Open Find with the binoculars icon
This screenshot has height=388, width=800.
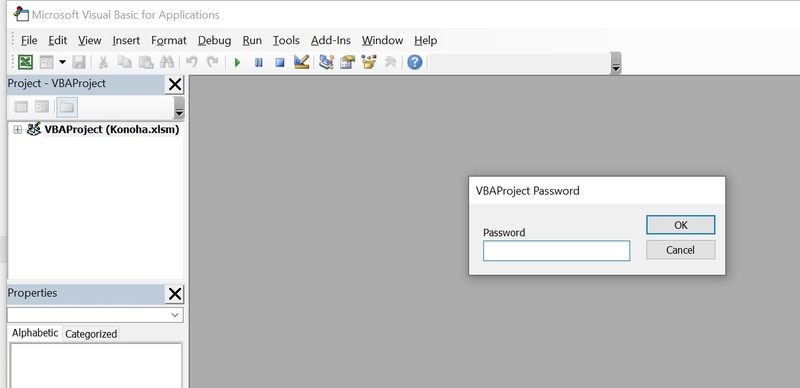pos(167,62)
